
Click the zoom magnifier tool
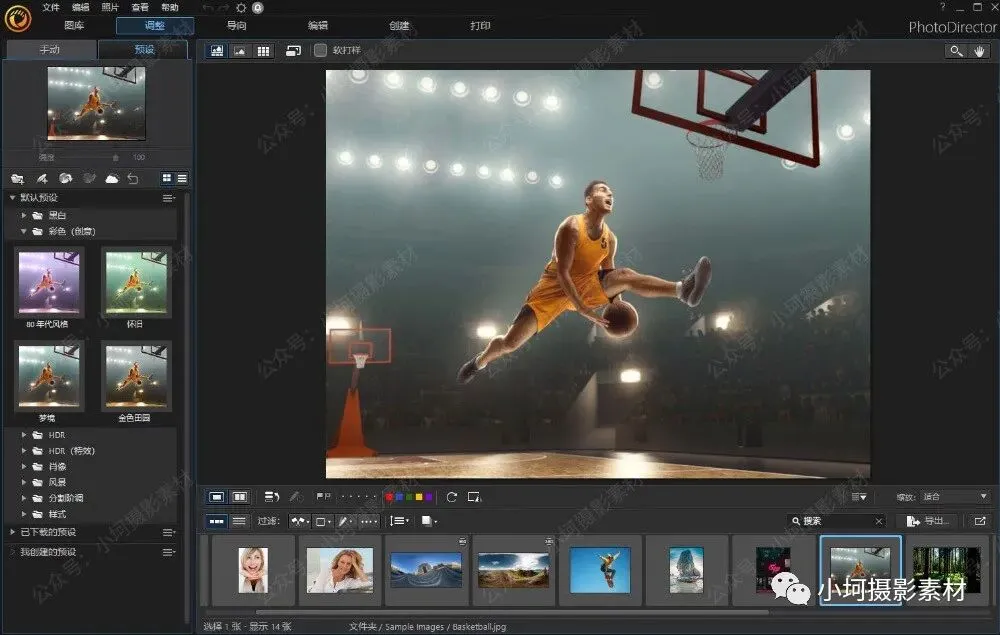pyautogui.click(x=956, y=51)
